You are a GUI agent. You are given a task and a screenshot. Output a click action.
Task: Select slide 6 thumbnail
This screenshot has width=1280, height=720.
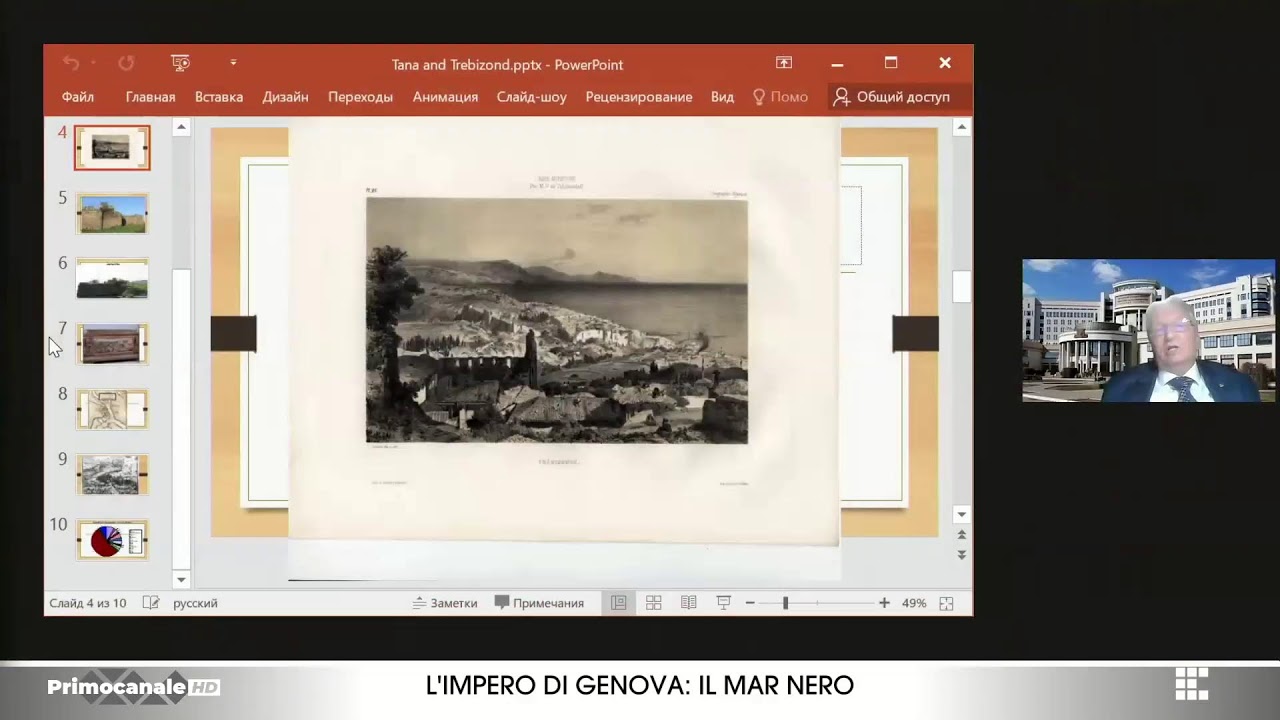click(112, 279)
